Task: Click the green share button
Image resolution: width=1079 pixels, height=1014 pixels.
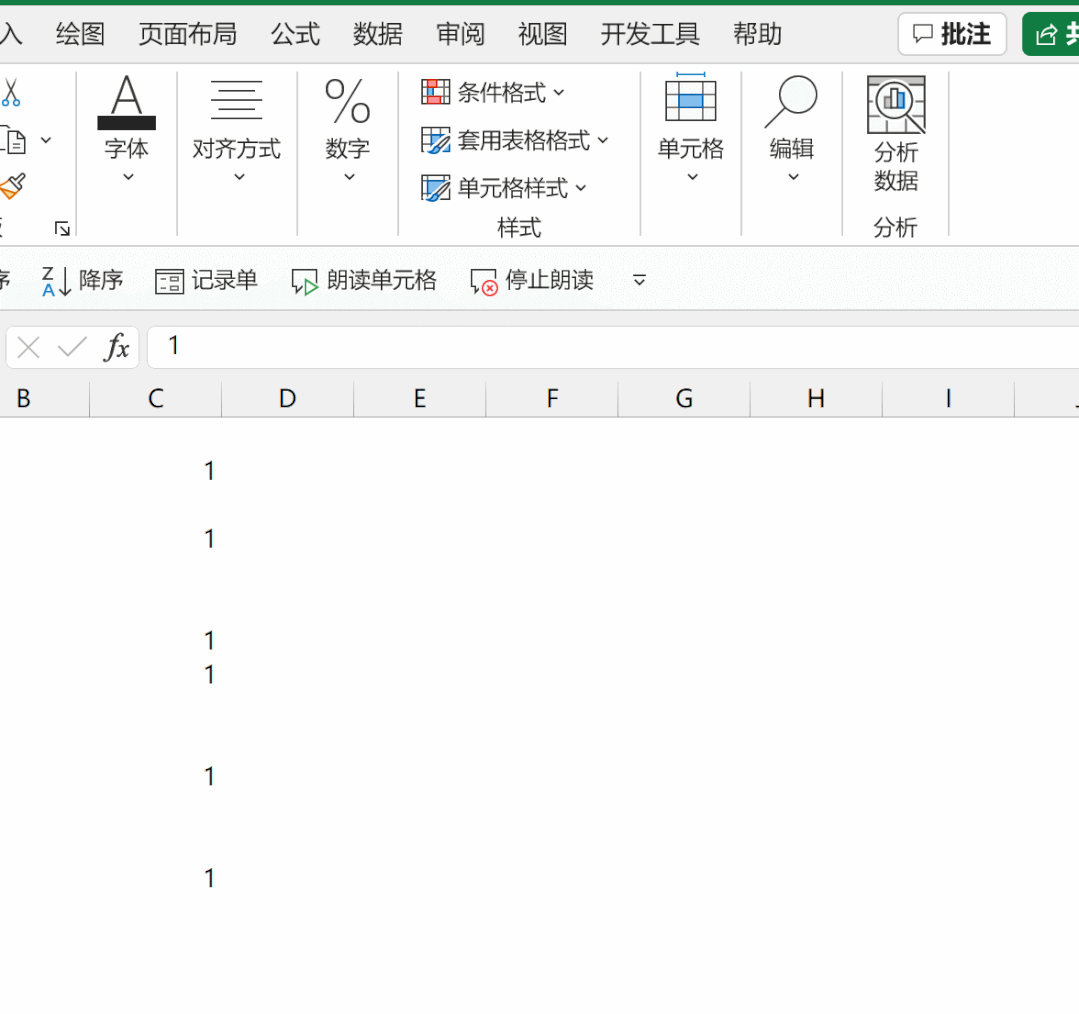Action: pyautogui.click(x=1051, y=34)
